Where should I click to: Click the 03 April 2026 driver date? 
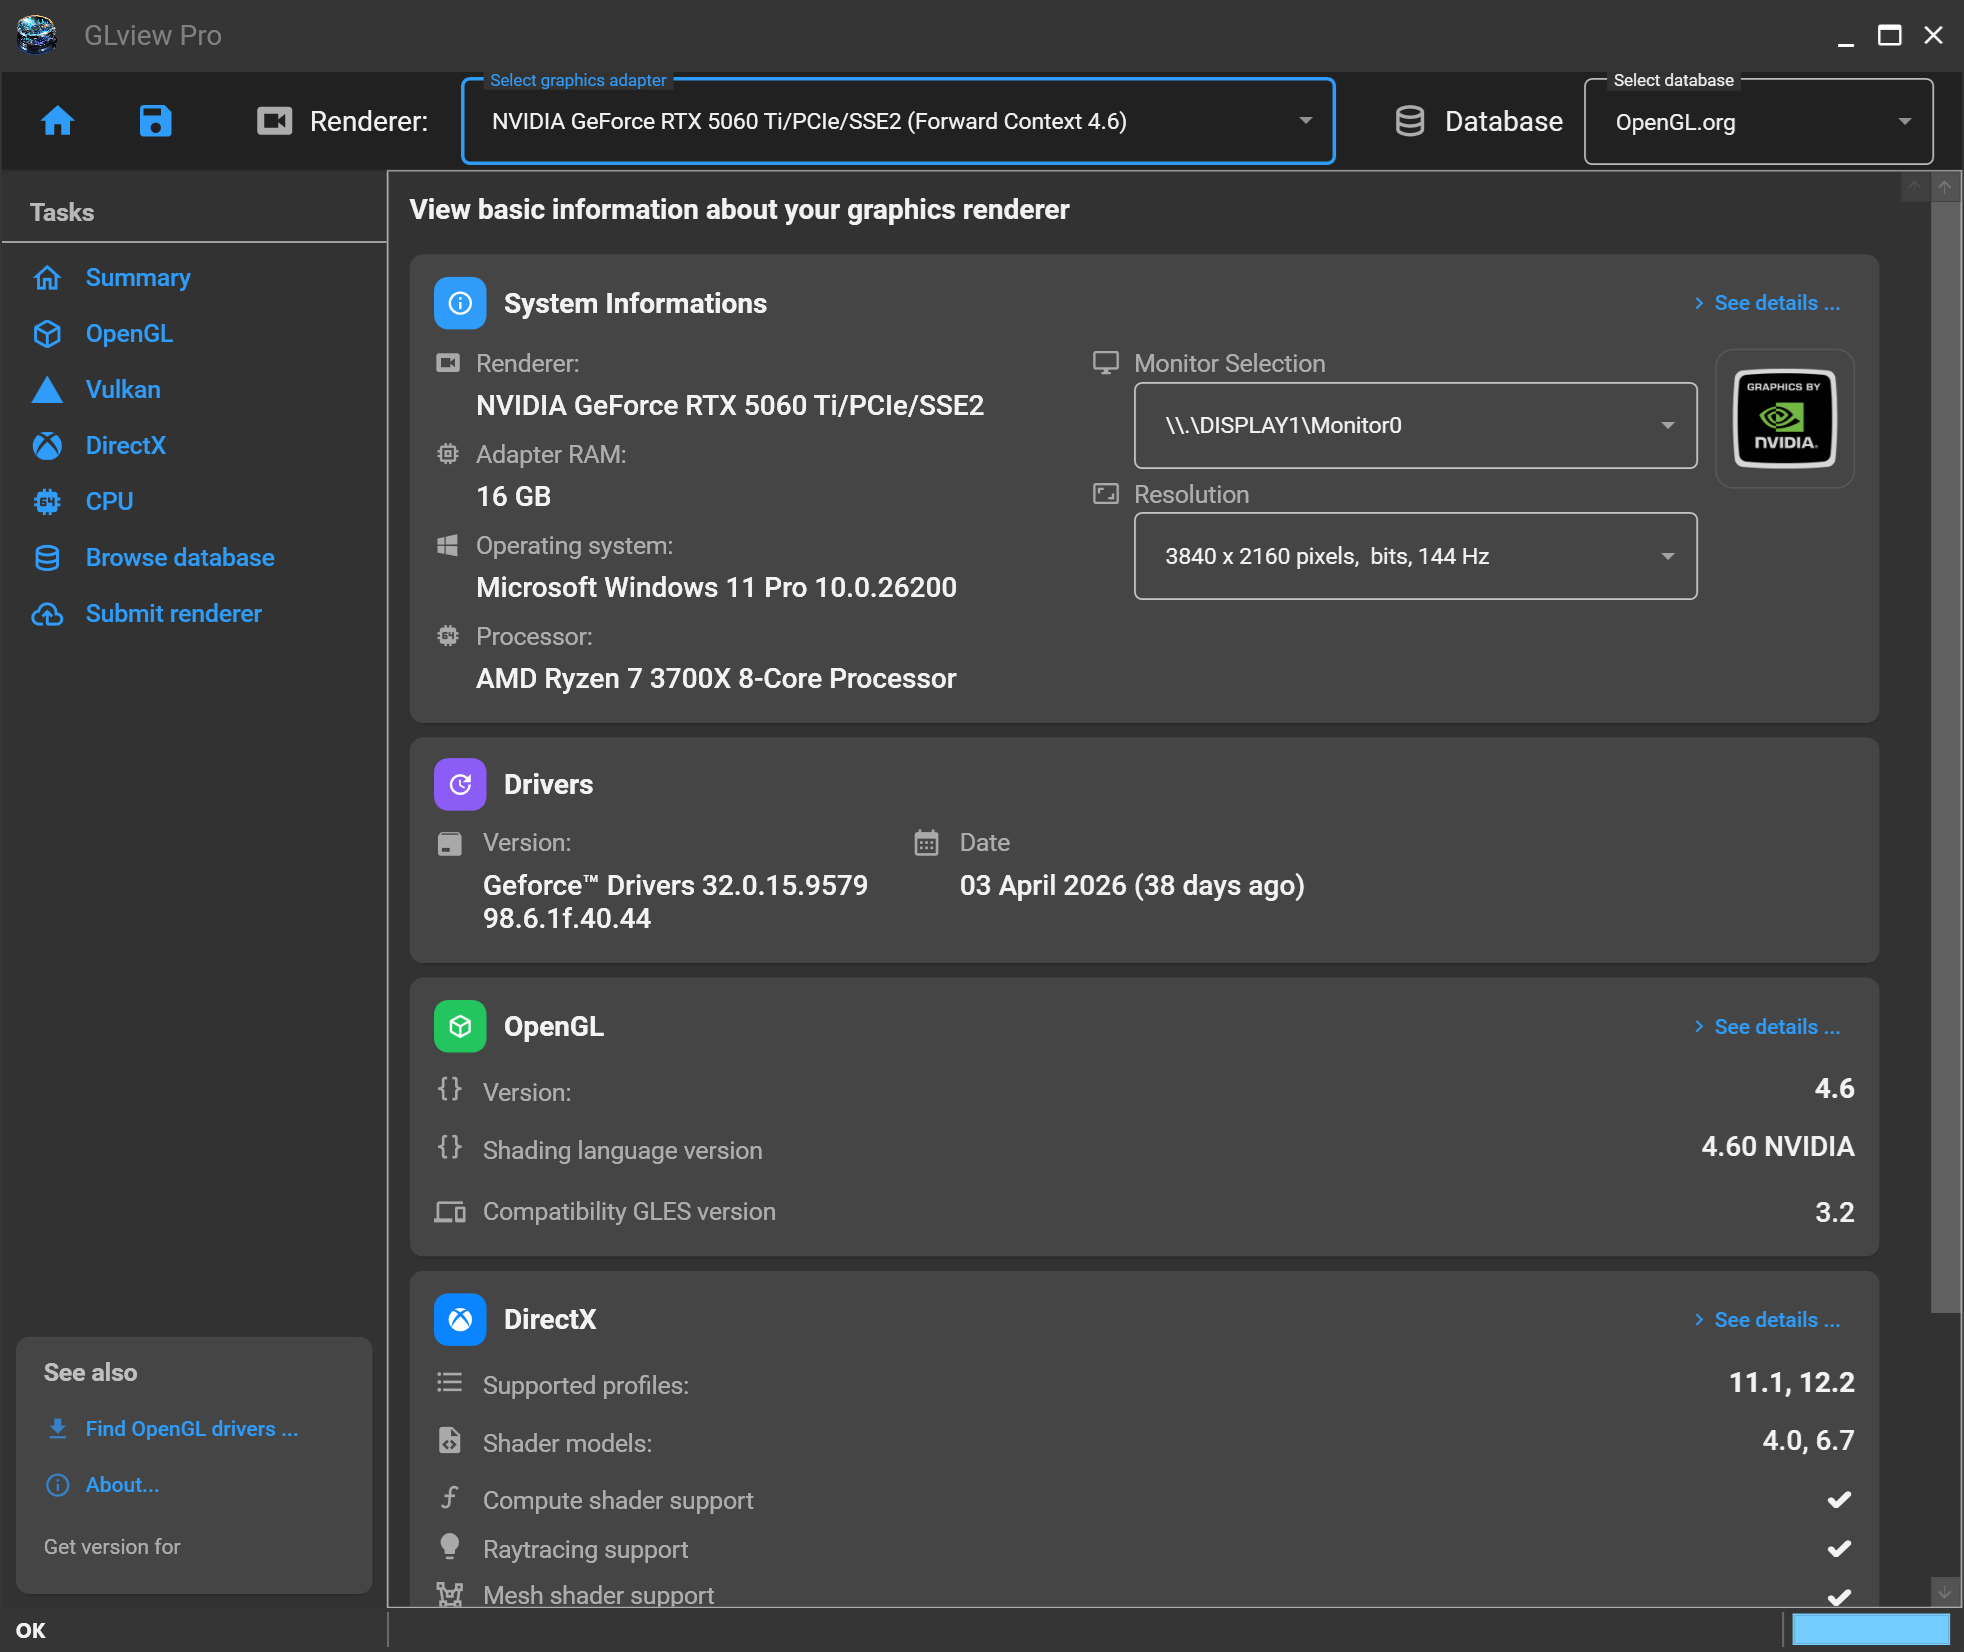[x=1132, y=885]
